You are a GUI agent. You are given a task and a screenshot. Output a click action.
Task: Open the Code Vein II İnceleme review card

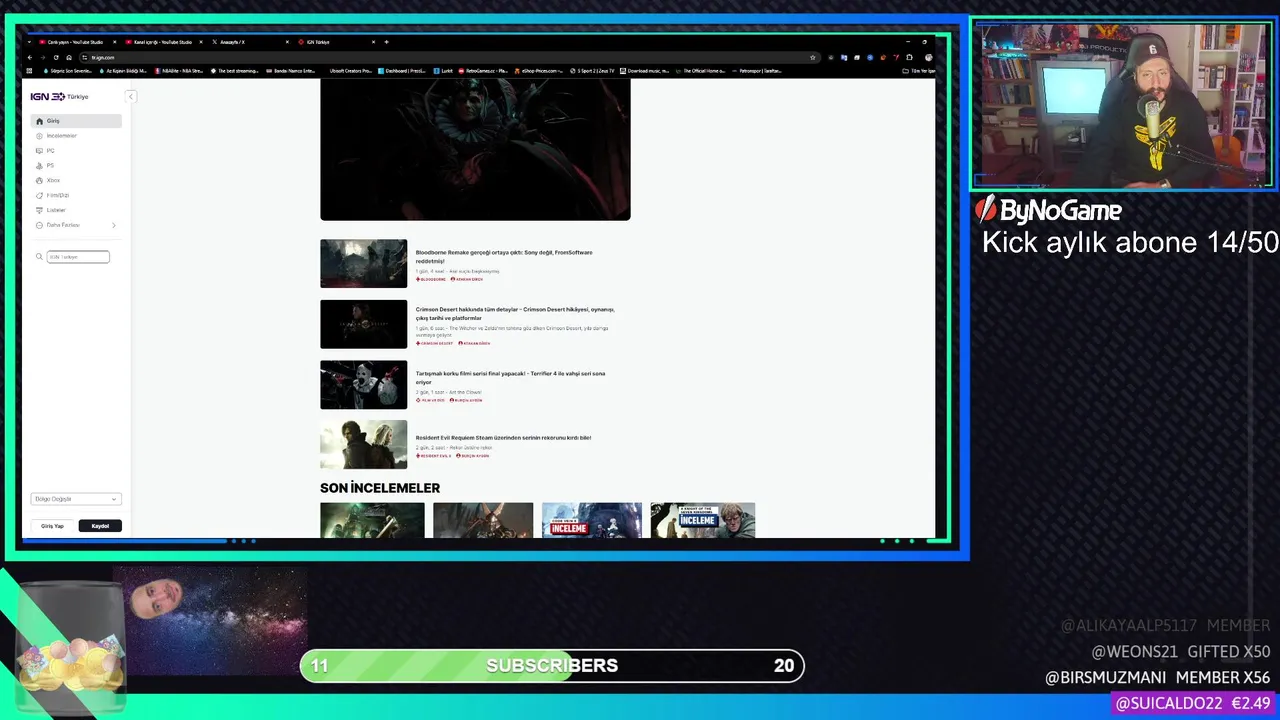click(x=592, y=520)
